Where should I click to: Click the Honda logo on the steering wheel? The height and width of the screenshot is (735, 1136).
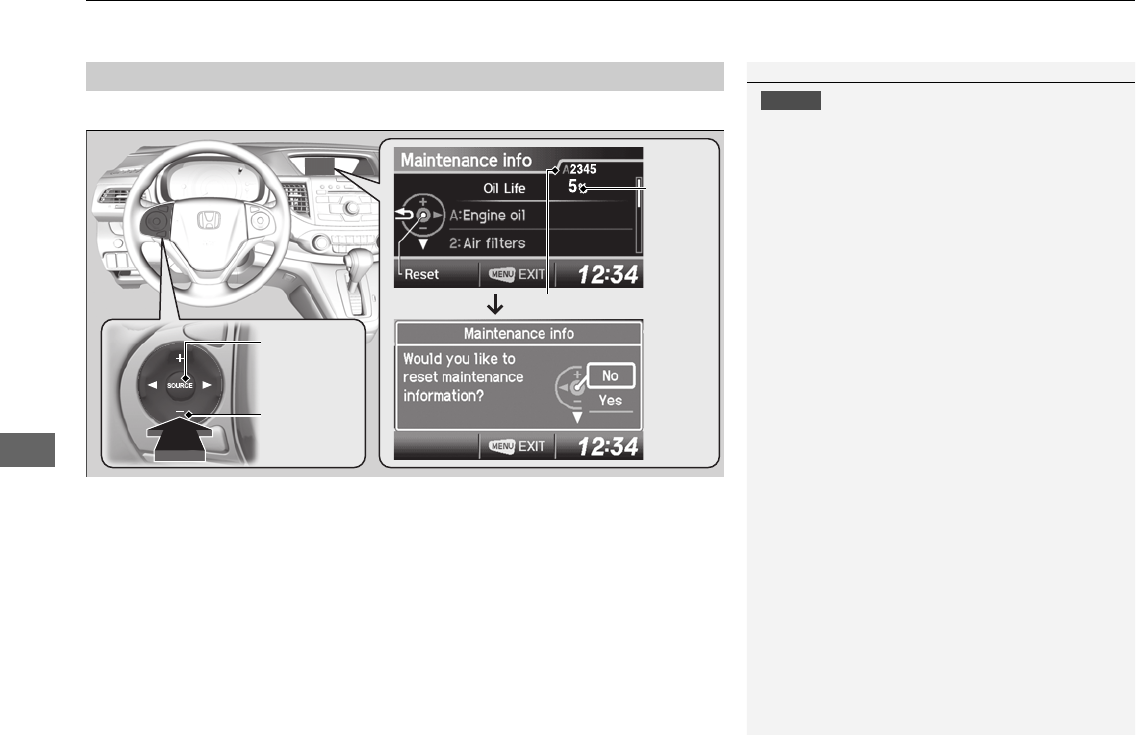coord(208,220)
